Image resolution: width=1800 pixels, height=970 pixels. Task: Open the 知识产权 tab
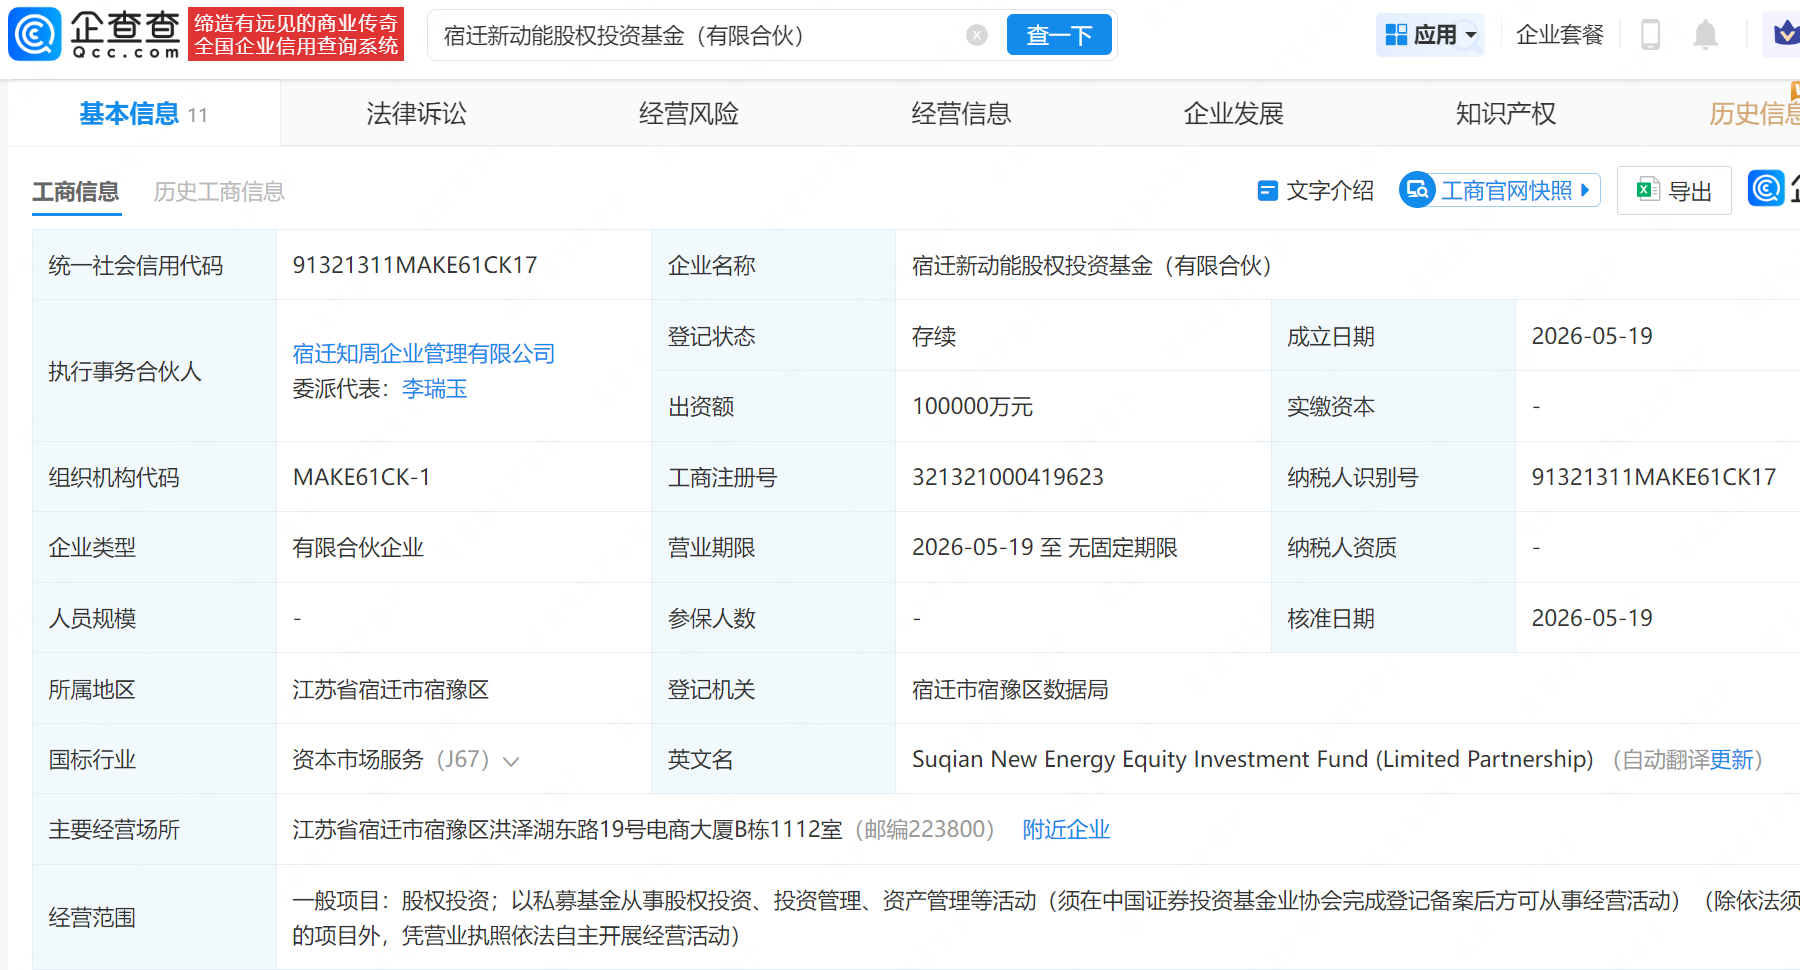tap(1506, 114)
